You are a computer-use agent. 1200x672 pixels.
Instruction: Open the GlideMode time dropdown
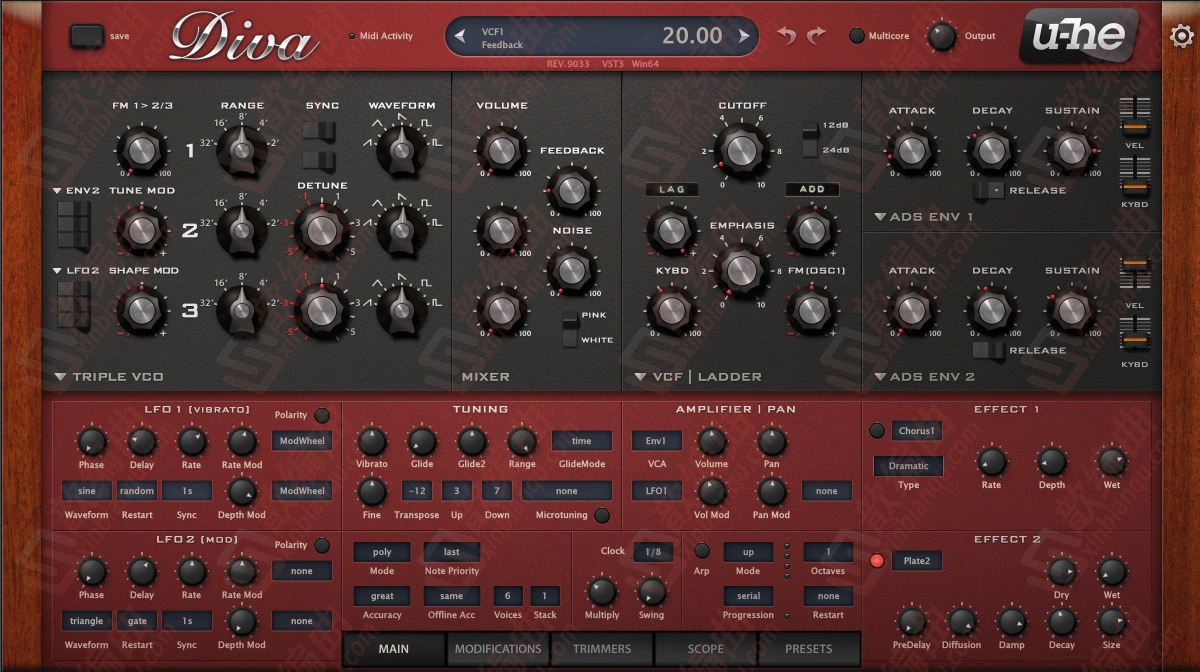(582, 441)
